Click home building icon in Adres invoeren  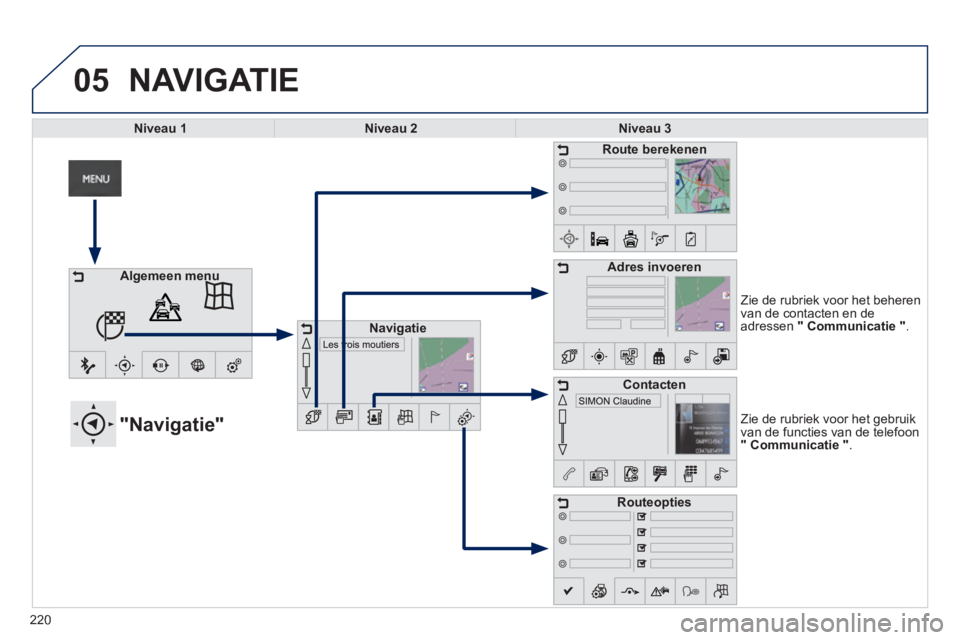[x=660, y=356]
